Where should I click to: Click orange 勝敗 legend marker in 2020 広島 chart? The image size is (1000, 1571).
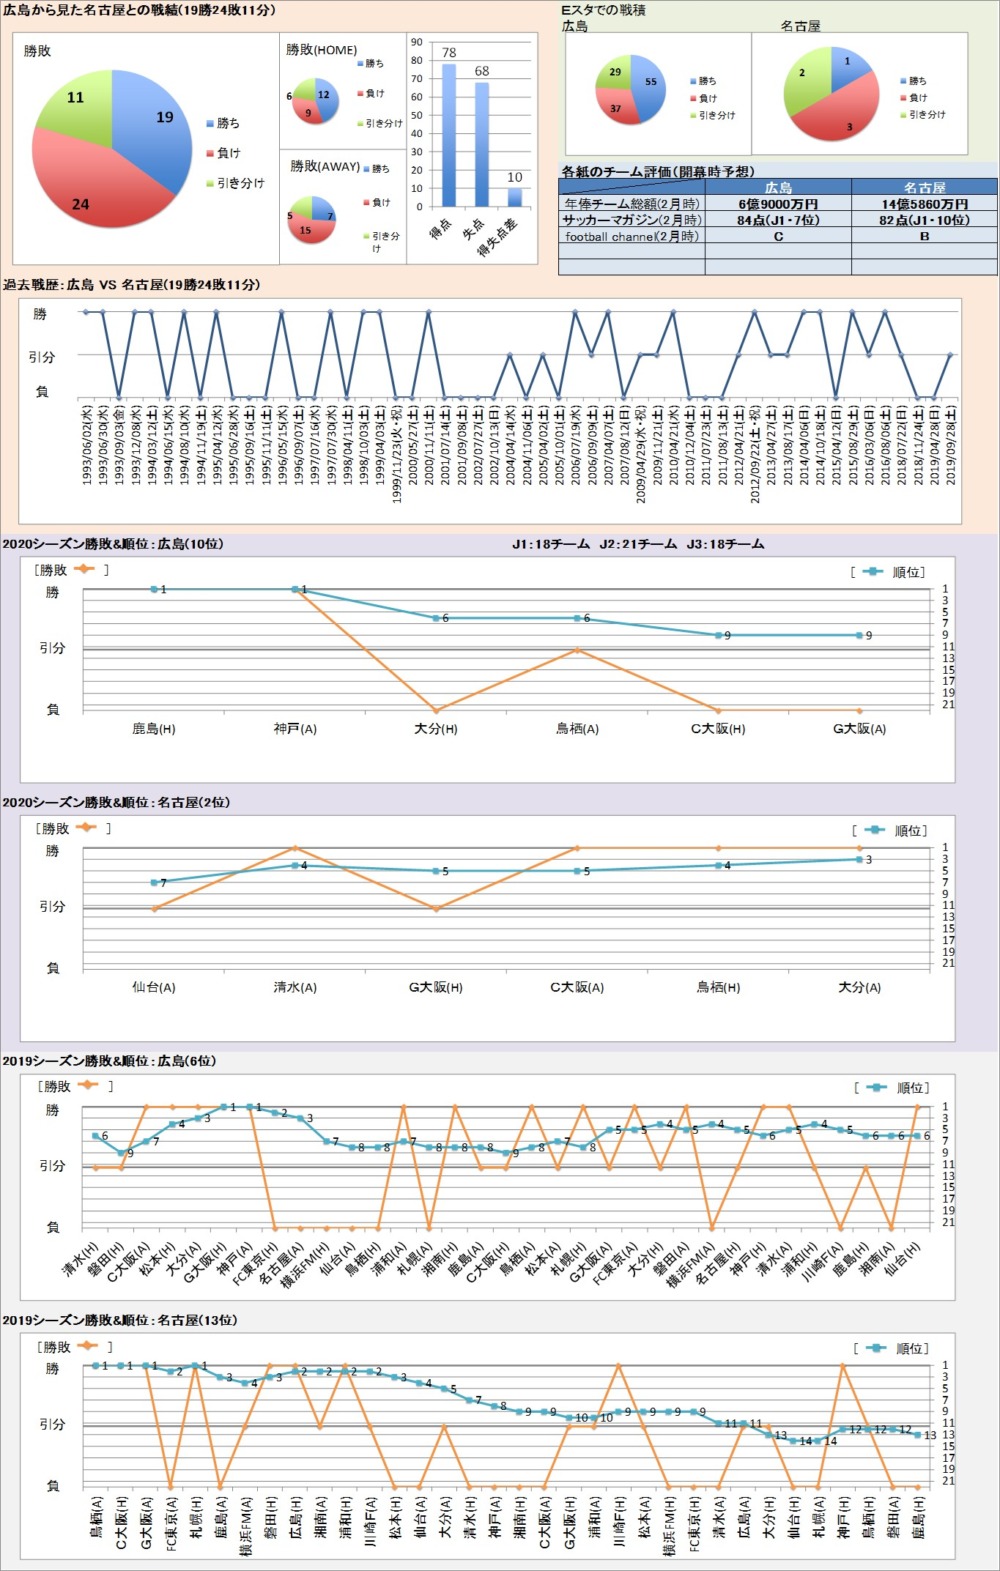84,570
